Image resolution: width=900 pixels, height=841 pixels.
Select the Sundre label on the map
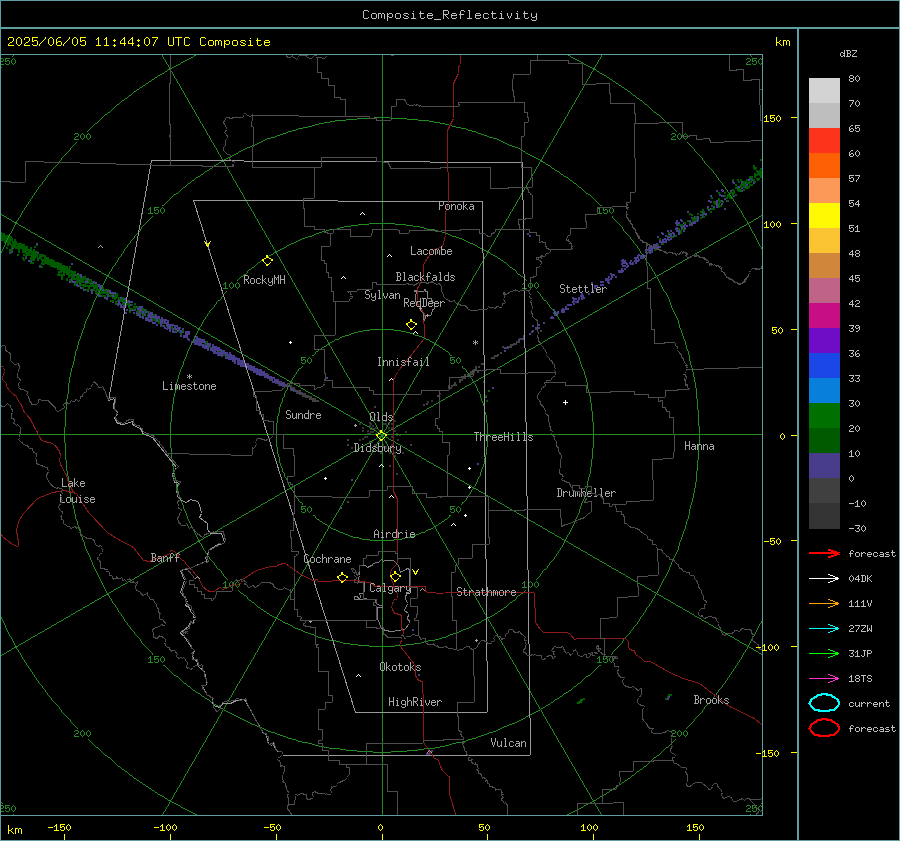coord(303,415)
